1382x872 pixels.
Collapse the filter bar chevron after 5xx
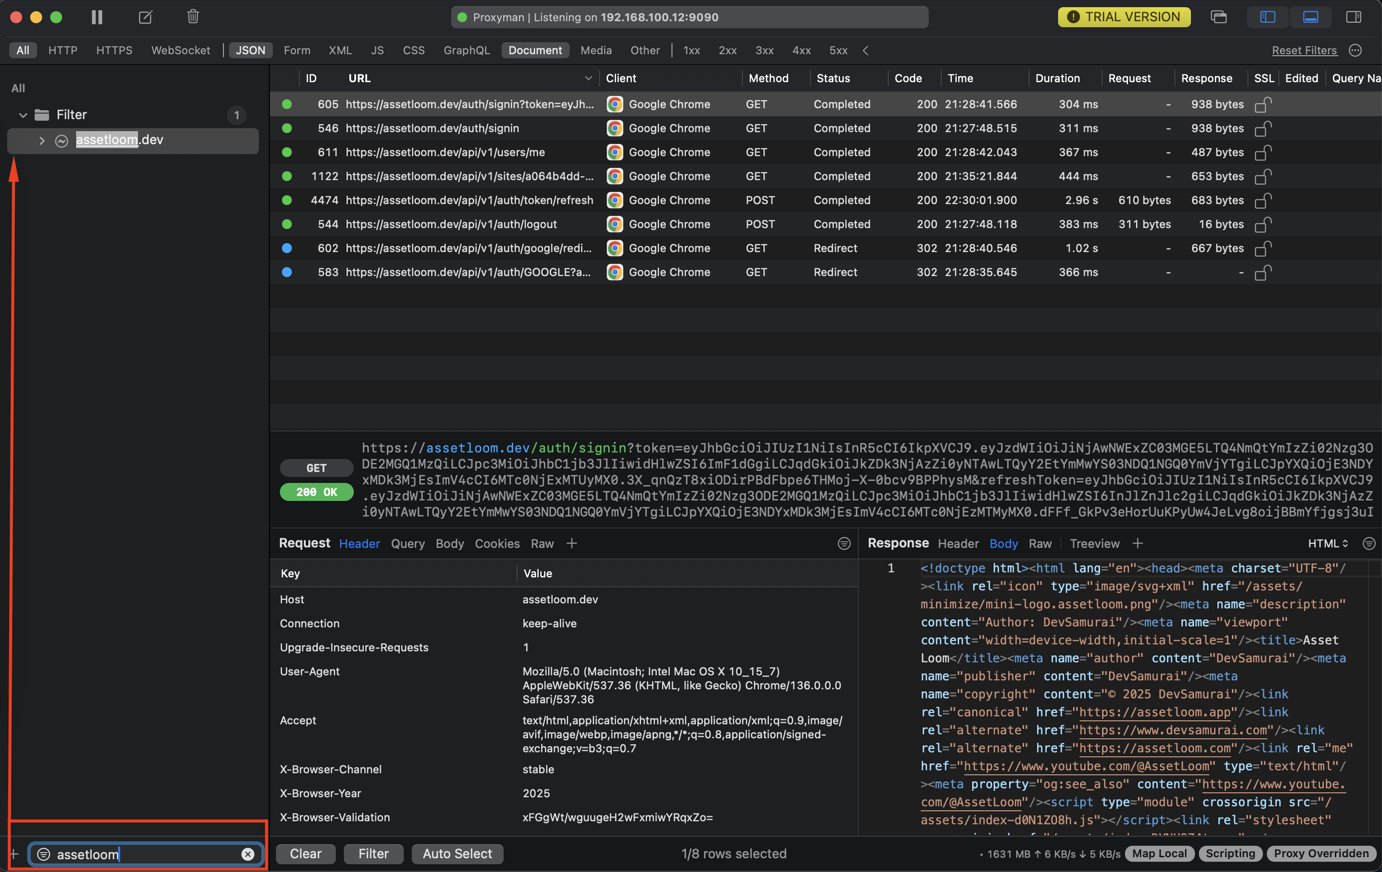[866, 50]
